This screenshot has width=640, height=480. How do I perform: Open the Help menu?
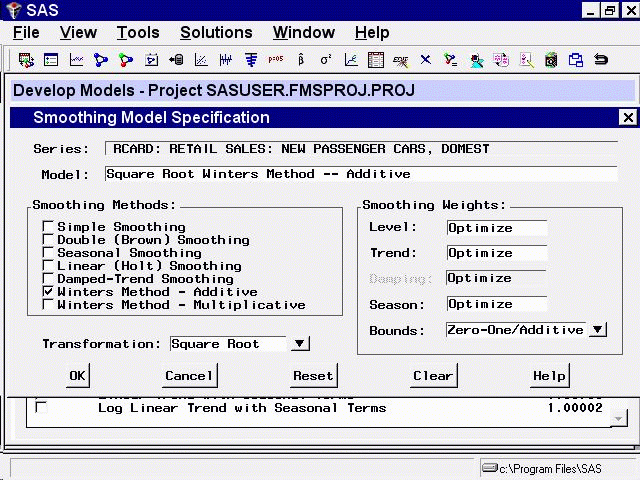pos(372,32)
